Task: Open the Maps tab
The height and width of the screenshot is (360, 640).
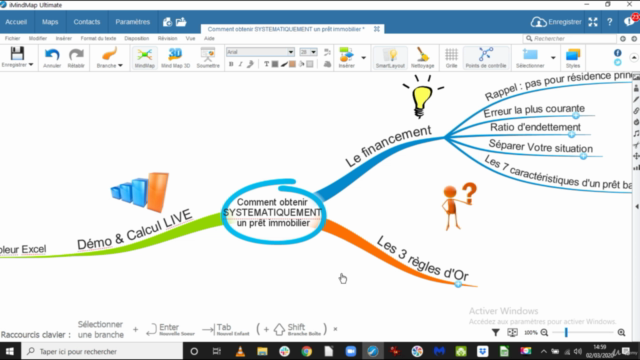Action: 50,22
